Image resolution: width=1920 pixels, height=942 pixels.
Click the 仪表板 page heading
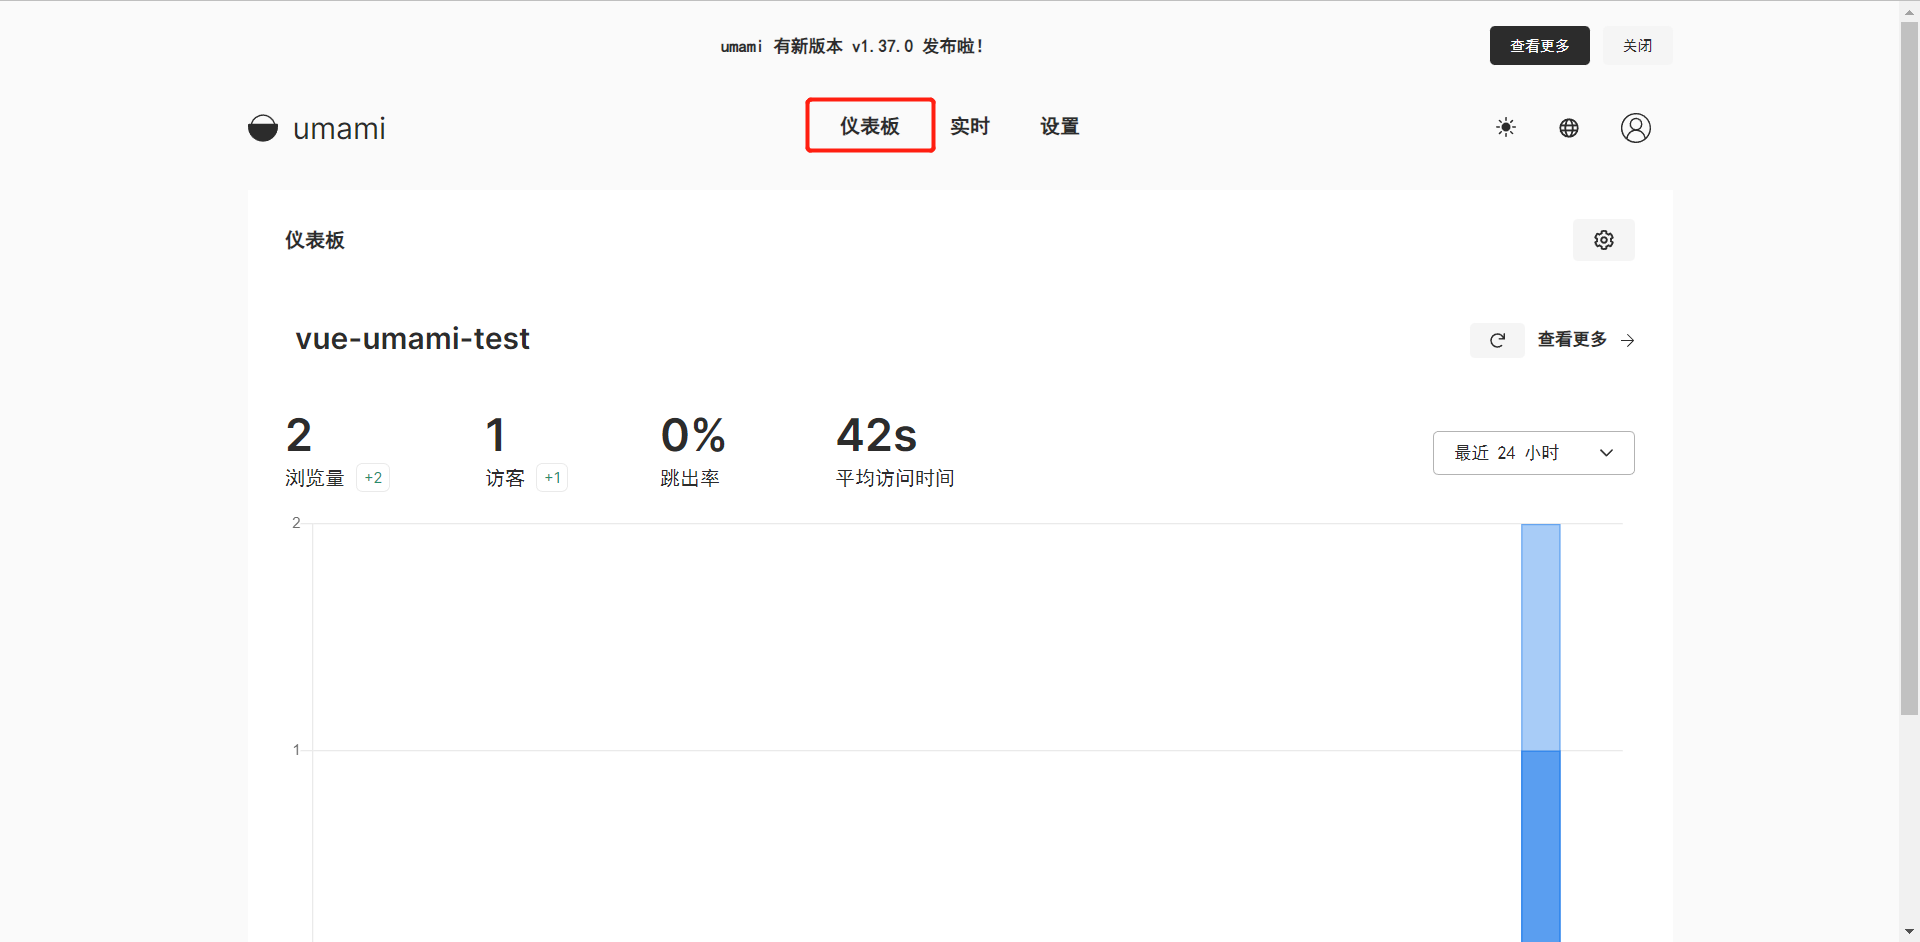pos(315,240)
